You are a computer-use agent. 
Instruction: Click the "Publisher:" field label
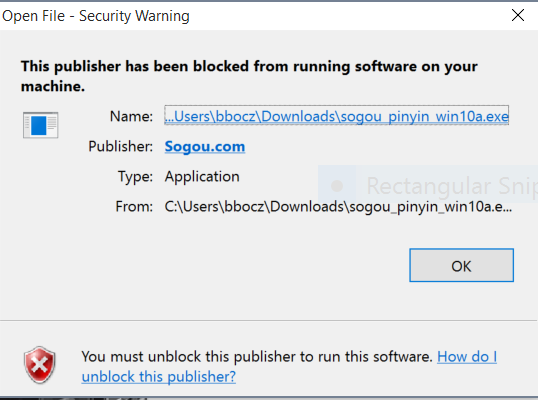120,146
